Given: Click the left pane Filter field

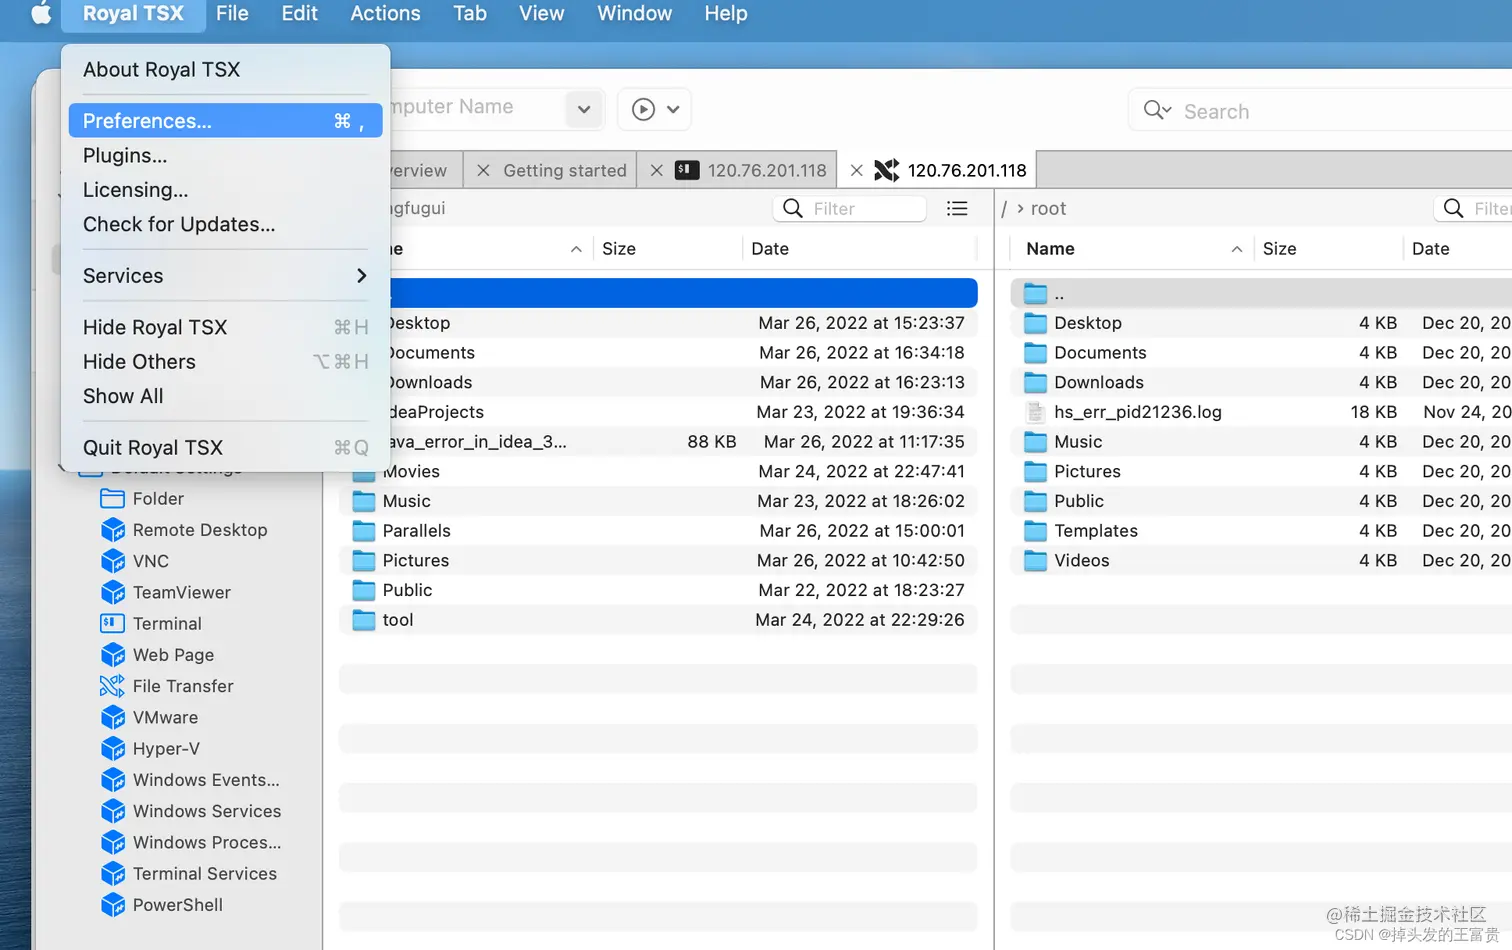Looking at the screenshot, I should (x=849, y=208).
